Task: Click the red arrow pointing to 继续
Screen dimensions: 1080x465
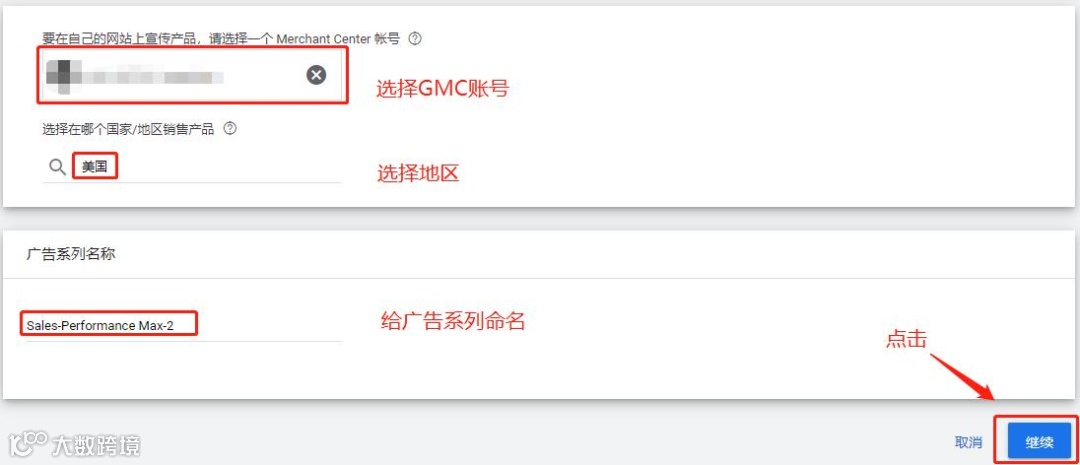Action: point(962,377)
